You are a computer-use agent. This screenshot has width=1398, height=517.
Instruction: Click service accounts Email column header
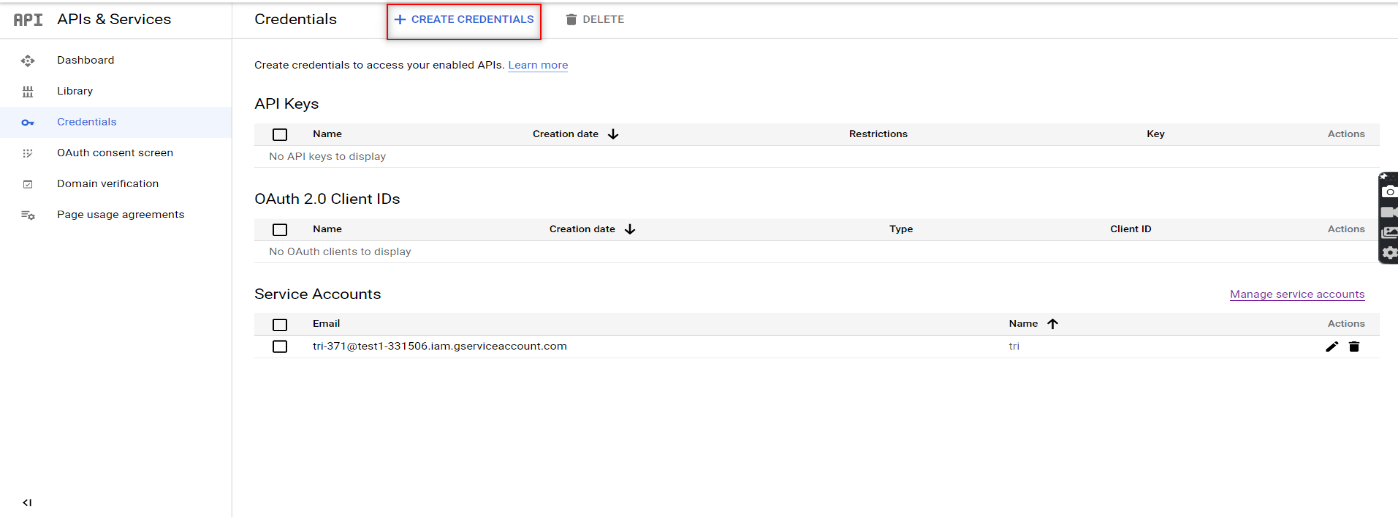326,324
